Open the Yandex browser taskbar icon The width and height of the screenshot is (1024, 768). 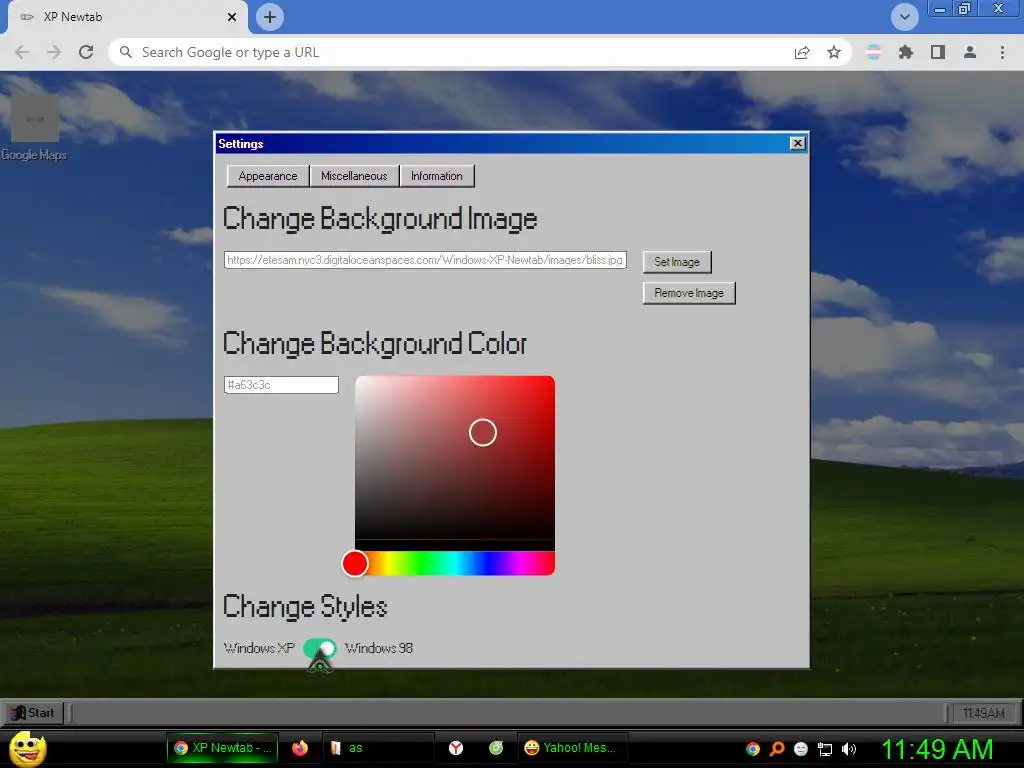tap(456, 748)
